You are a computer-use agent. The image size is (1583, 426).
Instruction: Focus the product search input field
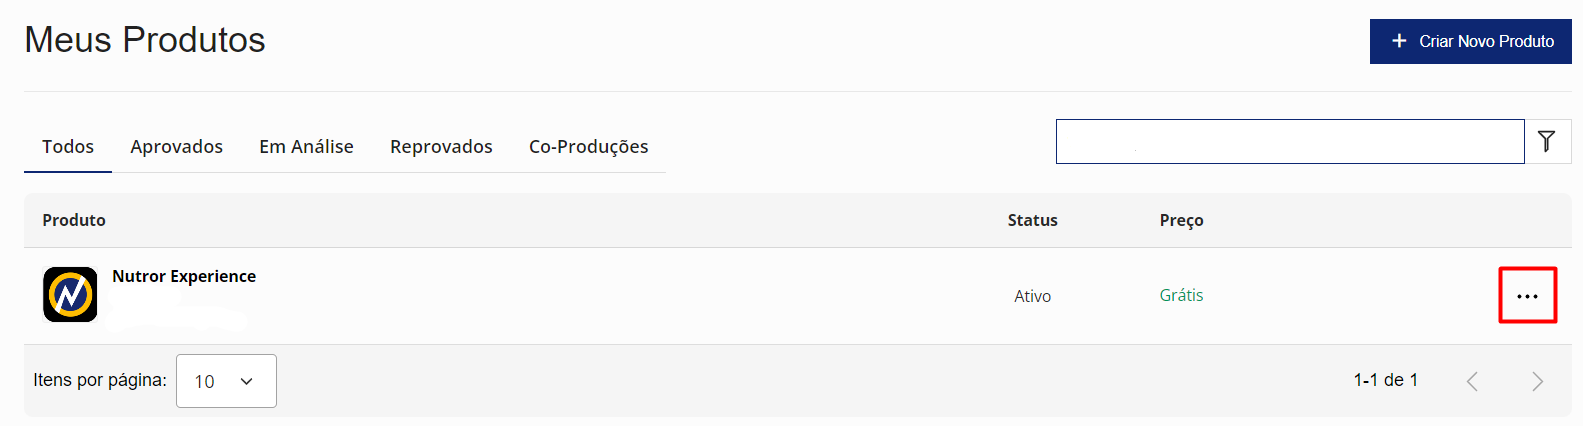[x=1289, y=141]
